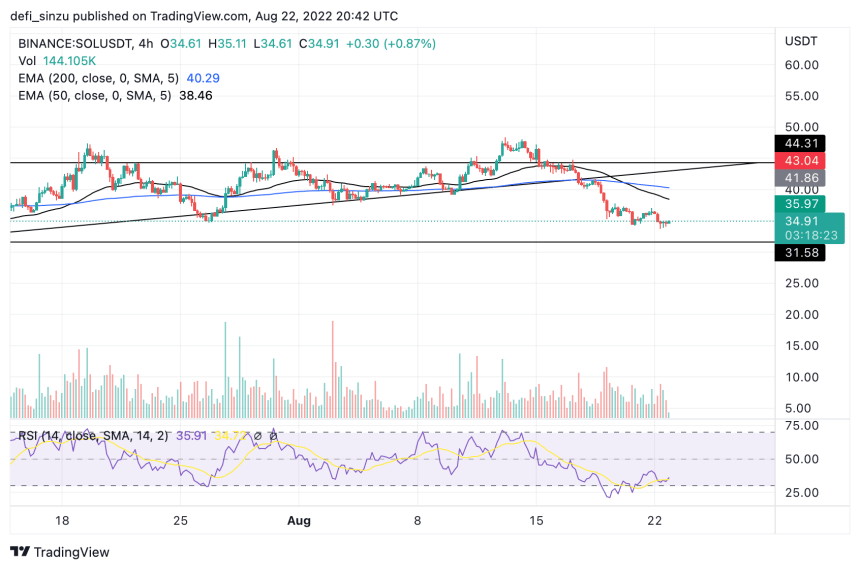860x569 pixels.
Task: Click the blue EMA 200 value 40.29
Action: [x=203, y=78]
